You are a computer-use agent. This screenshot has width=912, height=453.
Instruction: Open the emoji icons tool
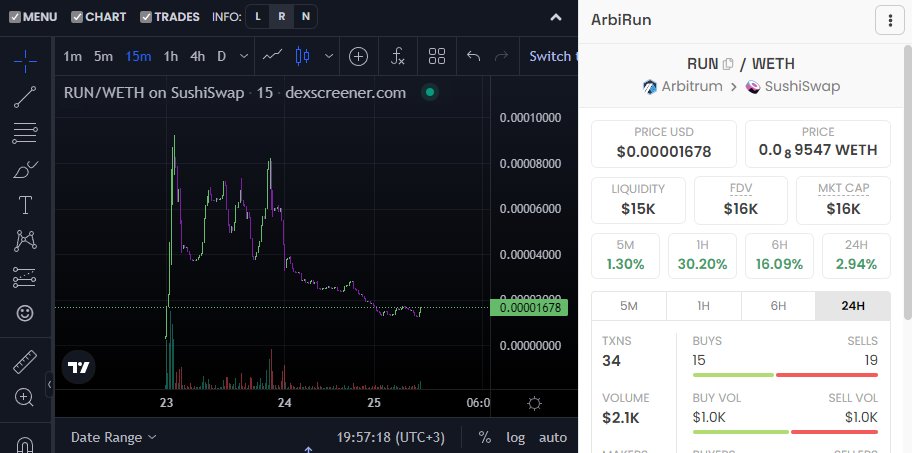25,313
